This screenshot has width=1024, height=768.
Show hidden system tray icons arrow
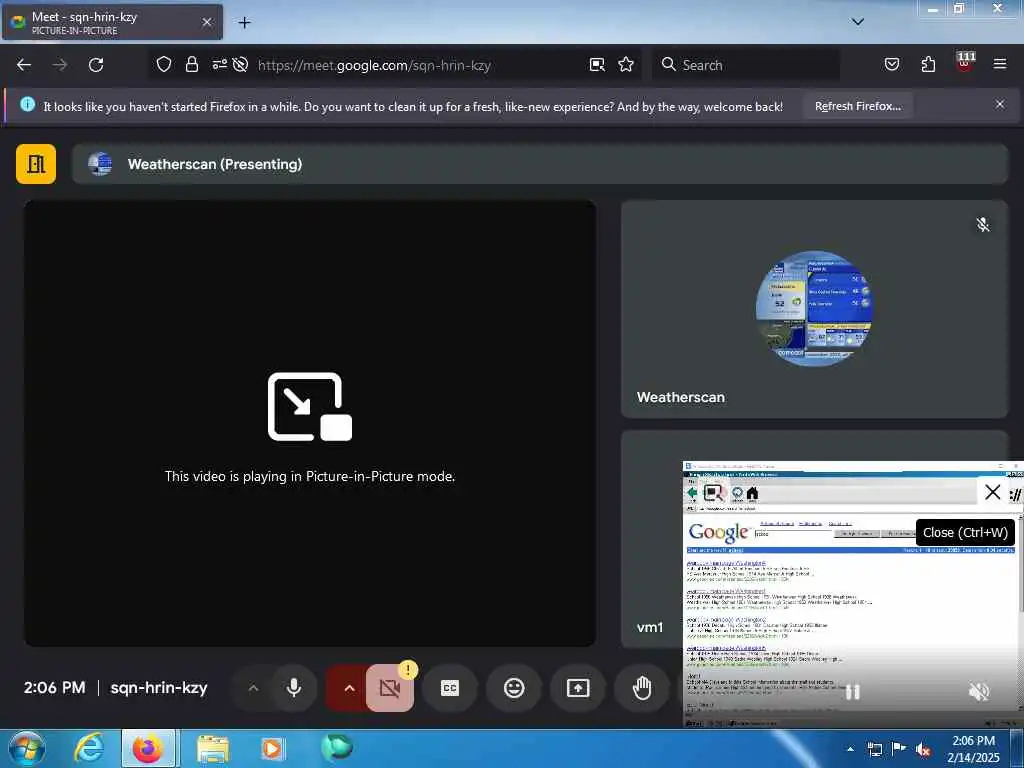pyautogui.click(x=850, y=749)
